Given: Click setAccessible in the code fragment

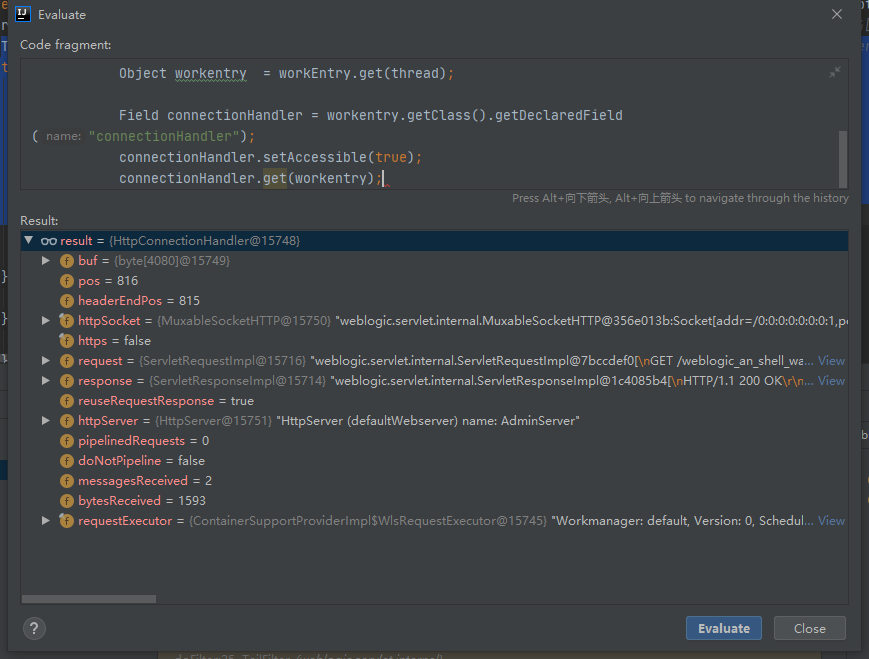Looking at the screenshot, I should tap(315, 157).
